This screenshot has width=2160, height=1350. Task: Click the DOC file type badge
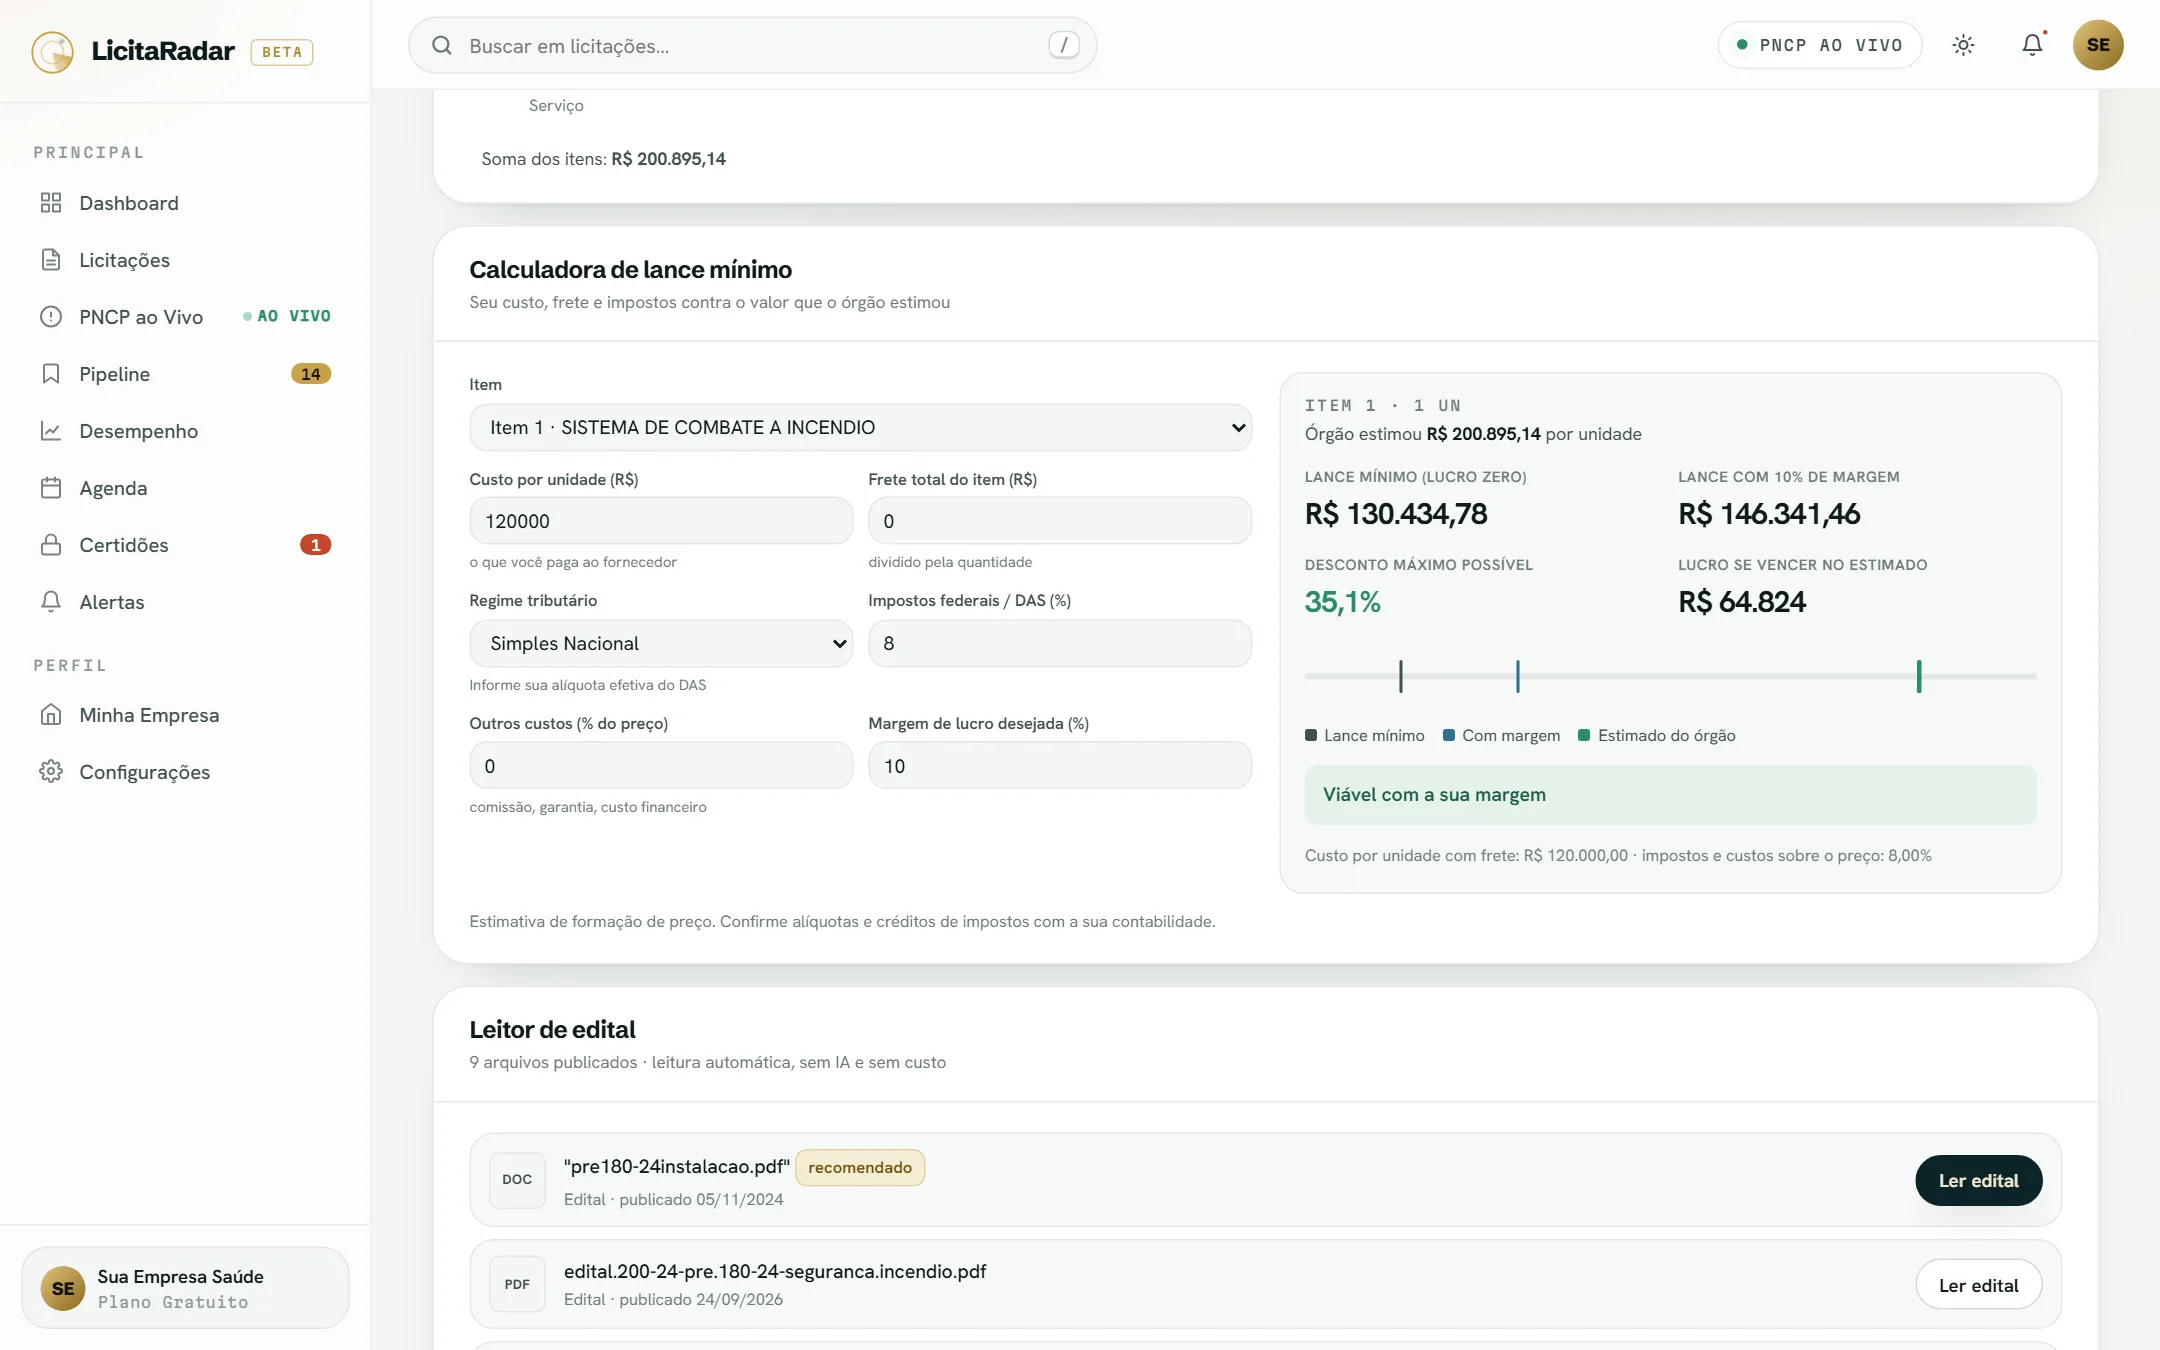[x=517, y=1180]
